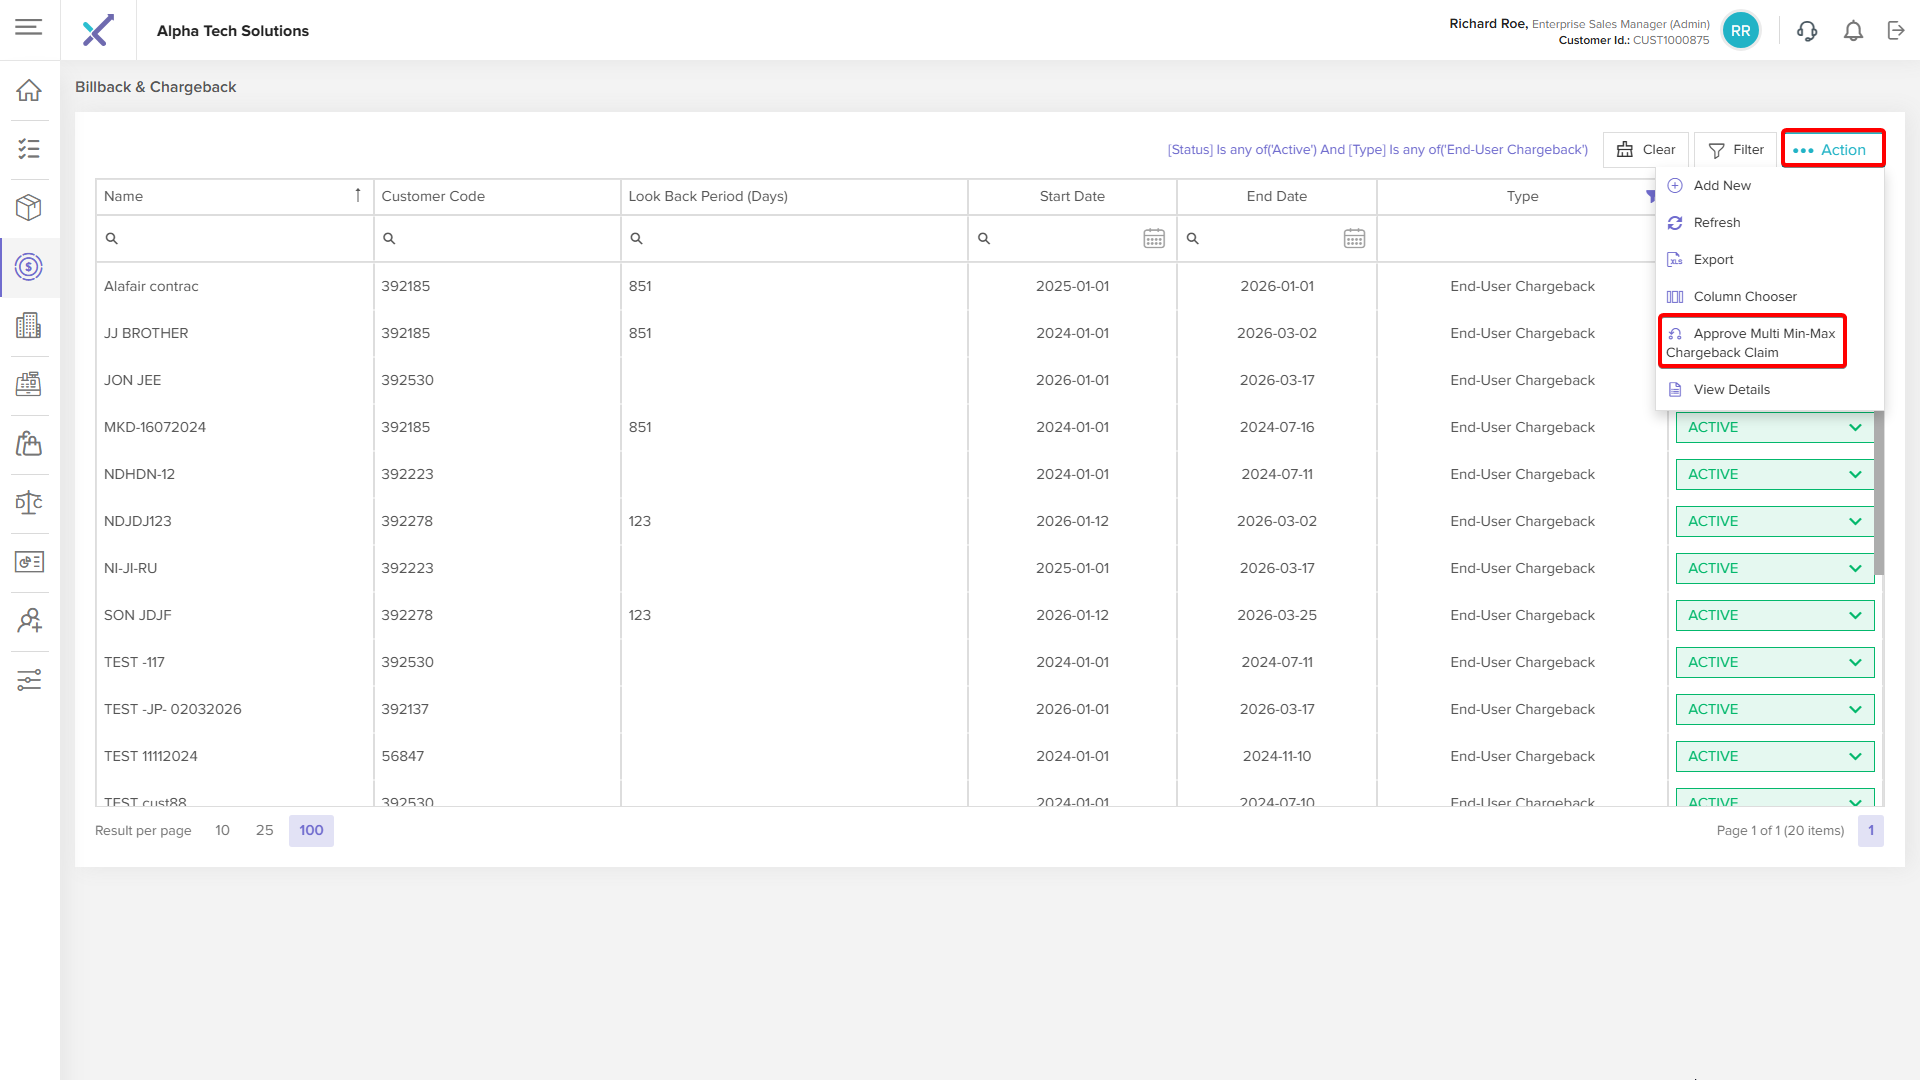Viewport: 1920px width, 1080px height.
Task: Click the notification bell icon
Action: point(1853,31)
